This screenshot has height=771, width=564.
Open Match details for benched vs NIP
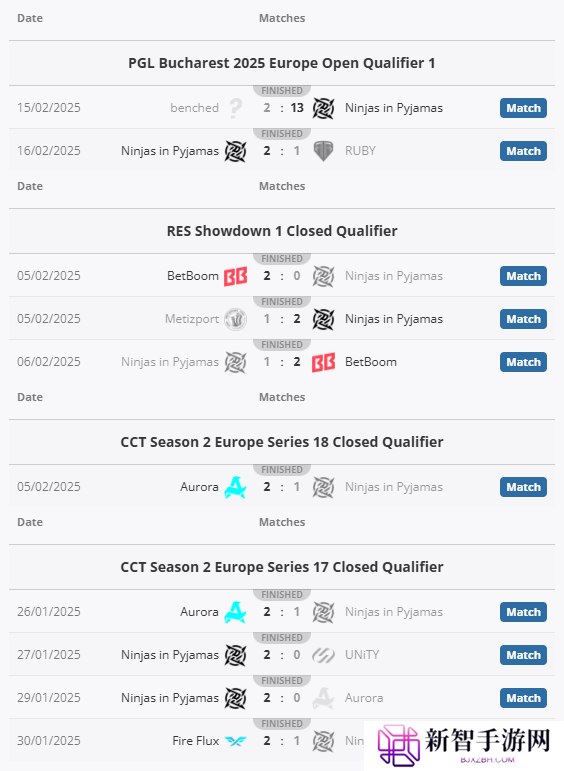(x=523, y=108)
